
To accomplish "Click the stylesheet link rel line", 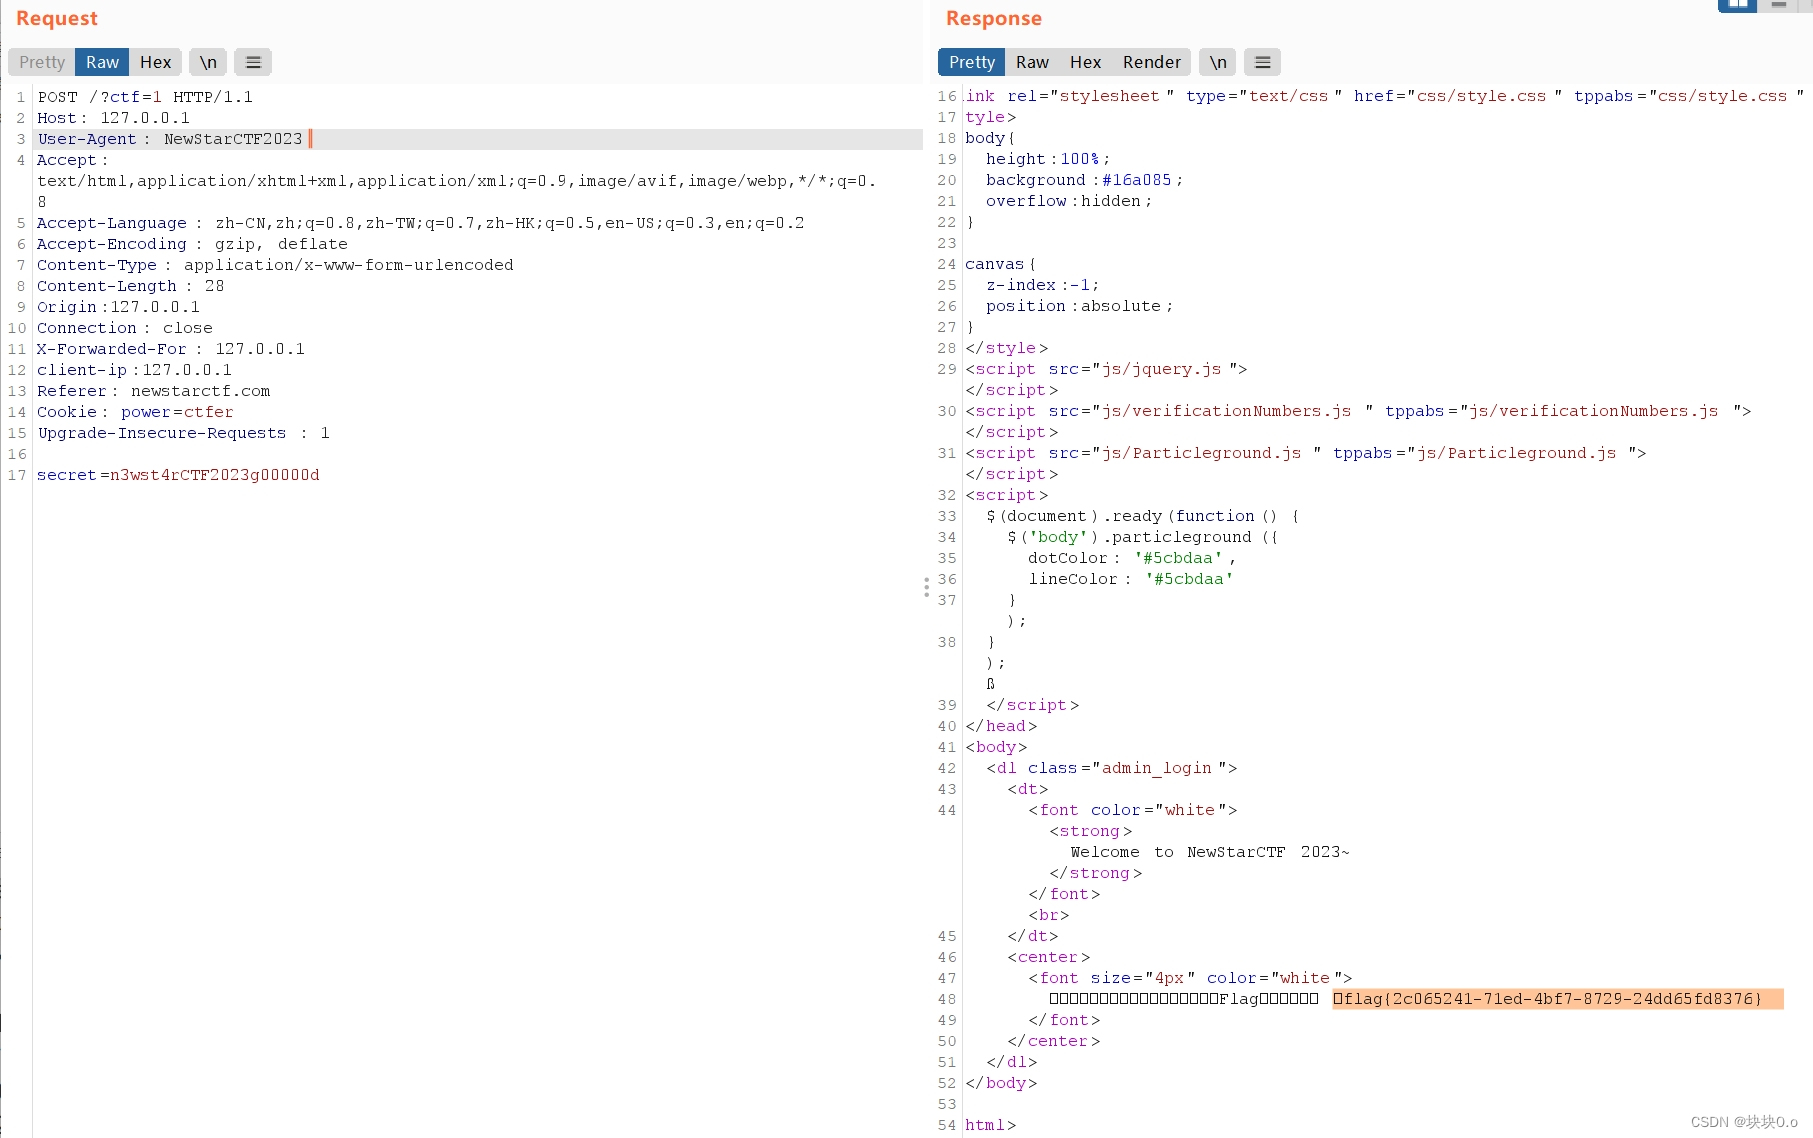I will pyautogui.click(x=1384, y=96).
